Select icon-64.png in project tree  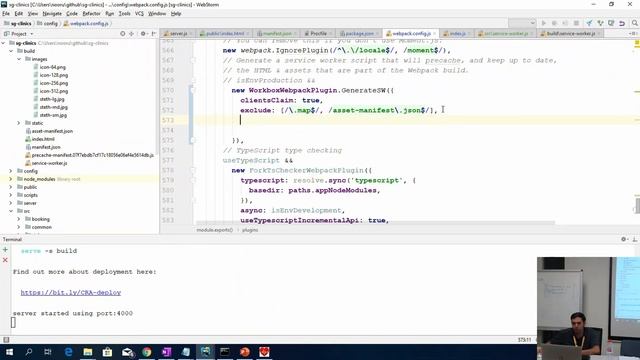53,67
